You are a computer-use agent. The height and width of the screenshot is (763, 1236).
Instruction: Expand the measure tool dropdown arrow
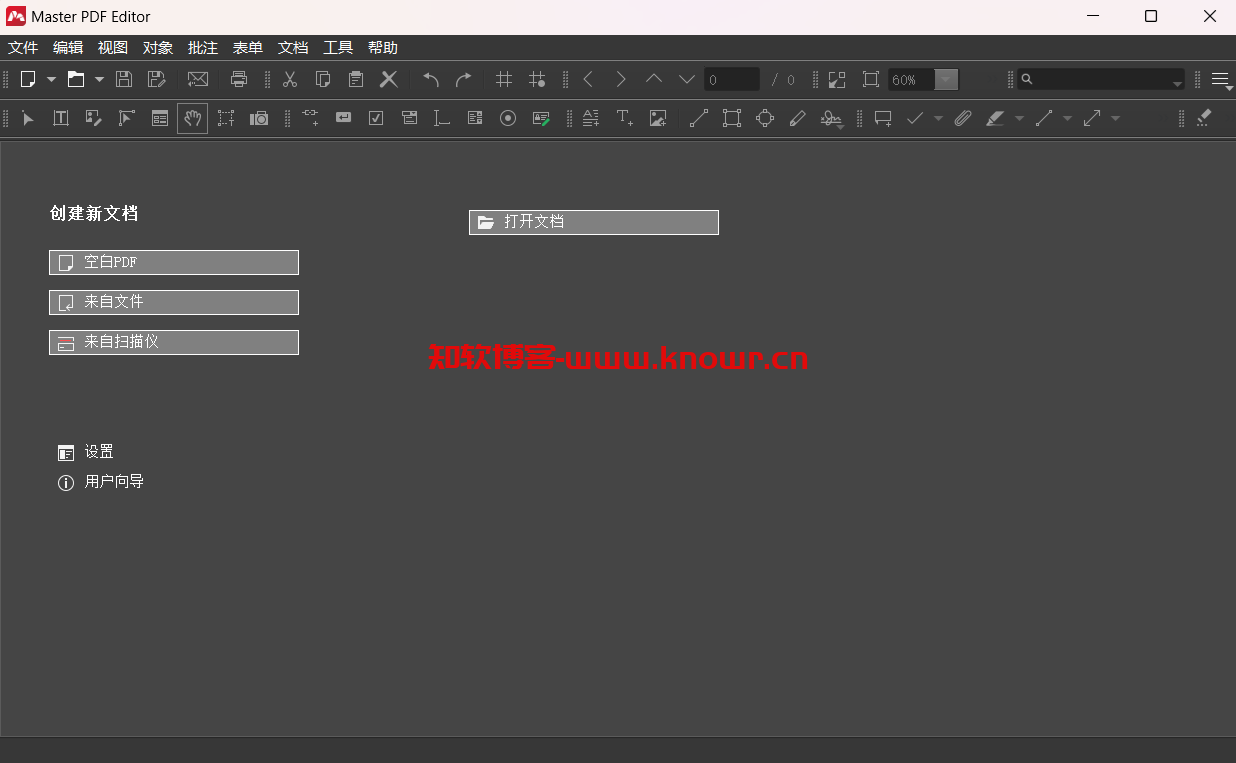pos(1115,118)
